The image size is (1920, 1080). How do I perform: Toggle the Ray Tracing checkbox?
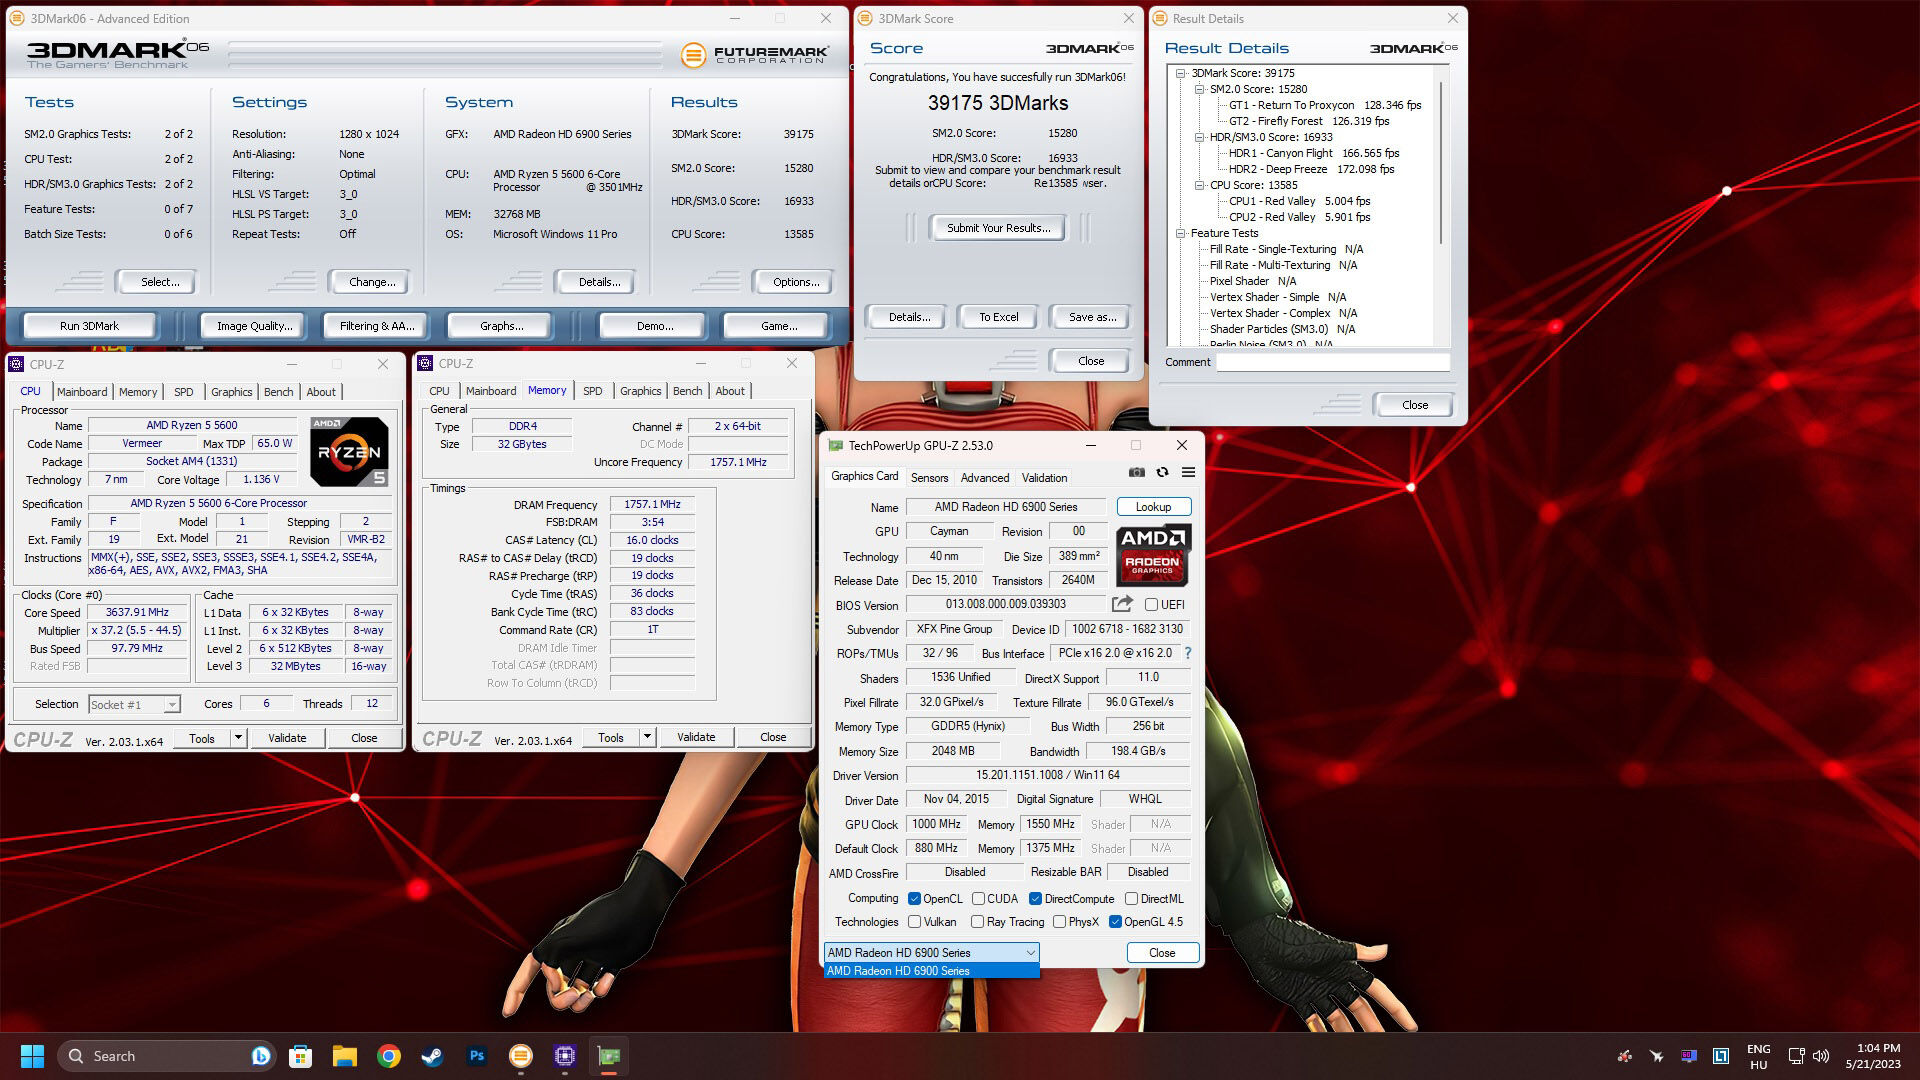978,922
